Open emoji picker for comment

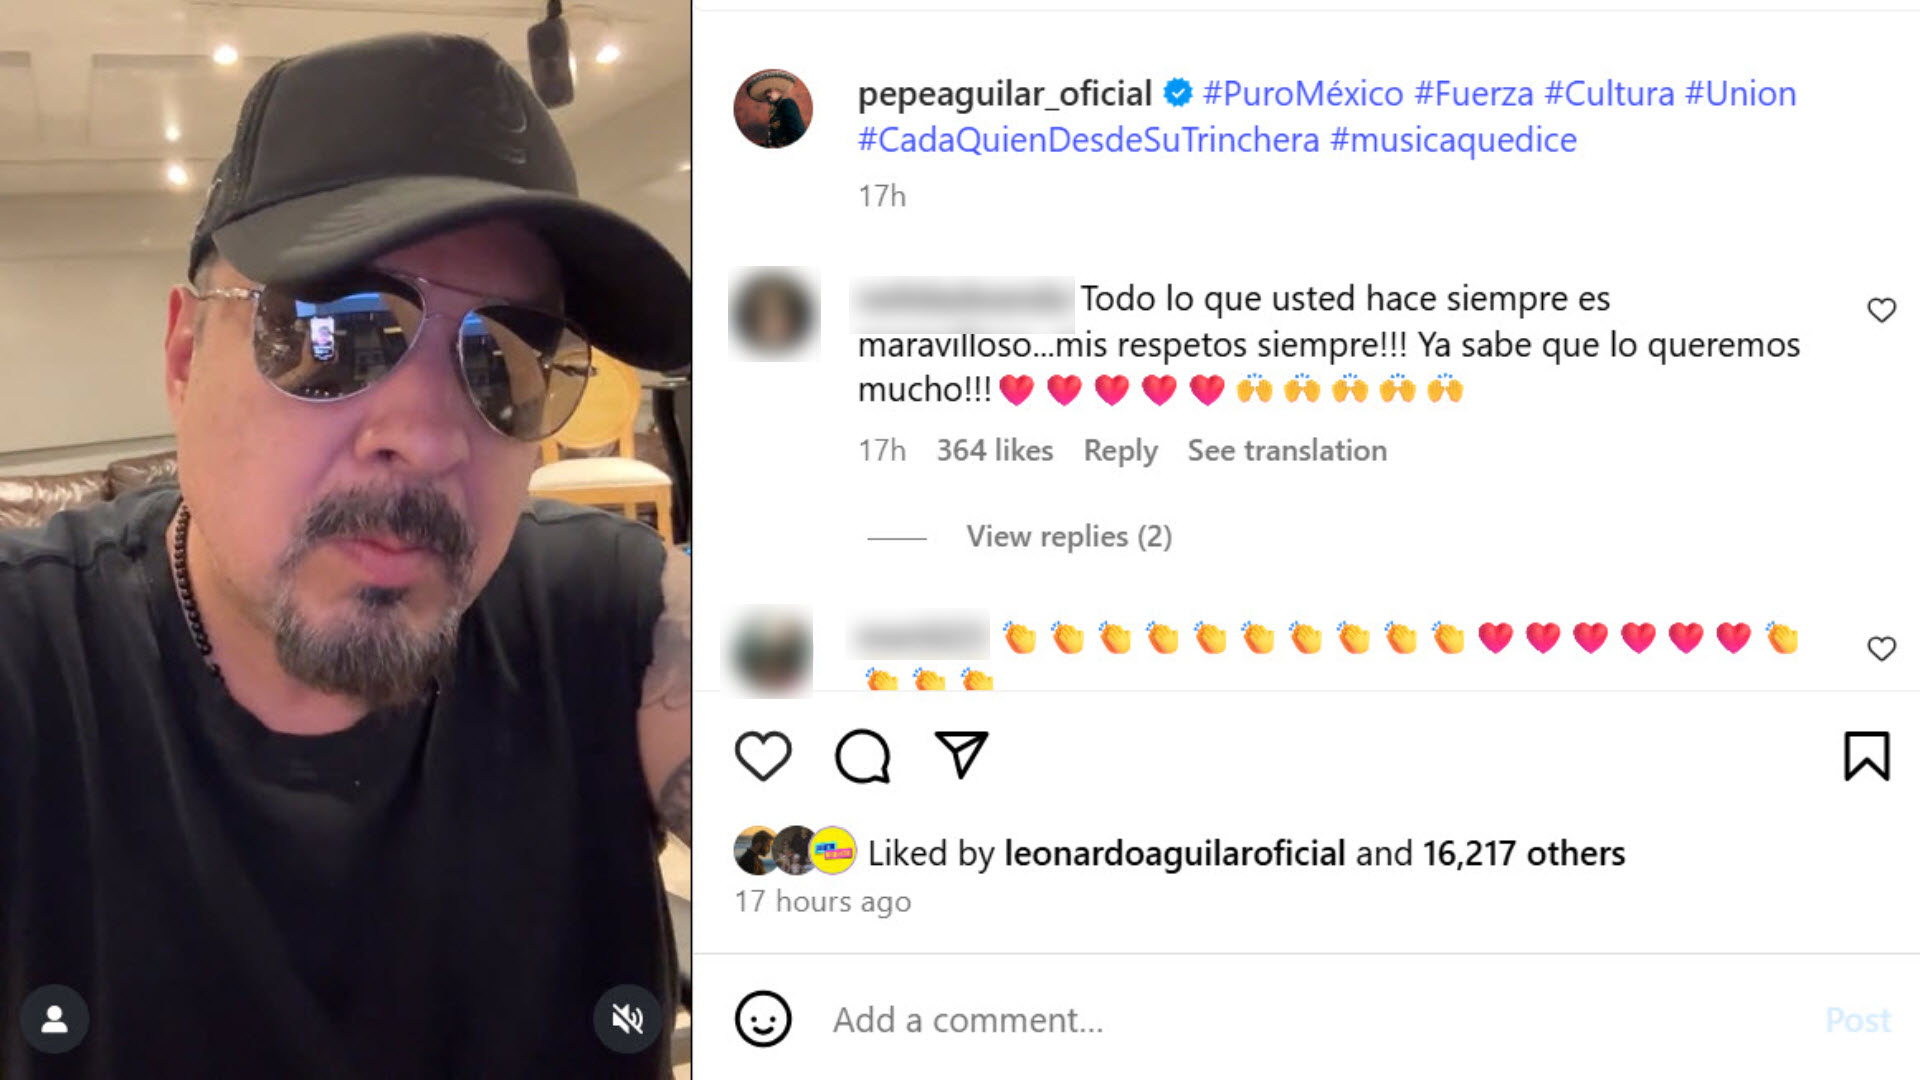pos(763,1019)
